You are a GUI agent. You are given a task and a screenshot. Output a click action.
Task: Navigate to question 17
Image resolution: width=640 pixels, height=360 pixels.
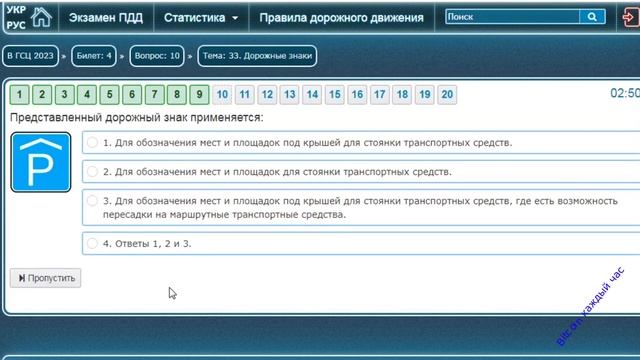click(380, 95)
